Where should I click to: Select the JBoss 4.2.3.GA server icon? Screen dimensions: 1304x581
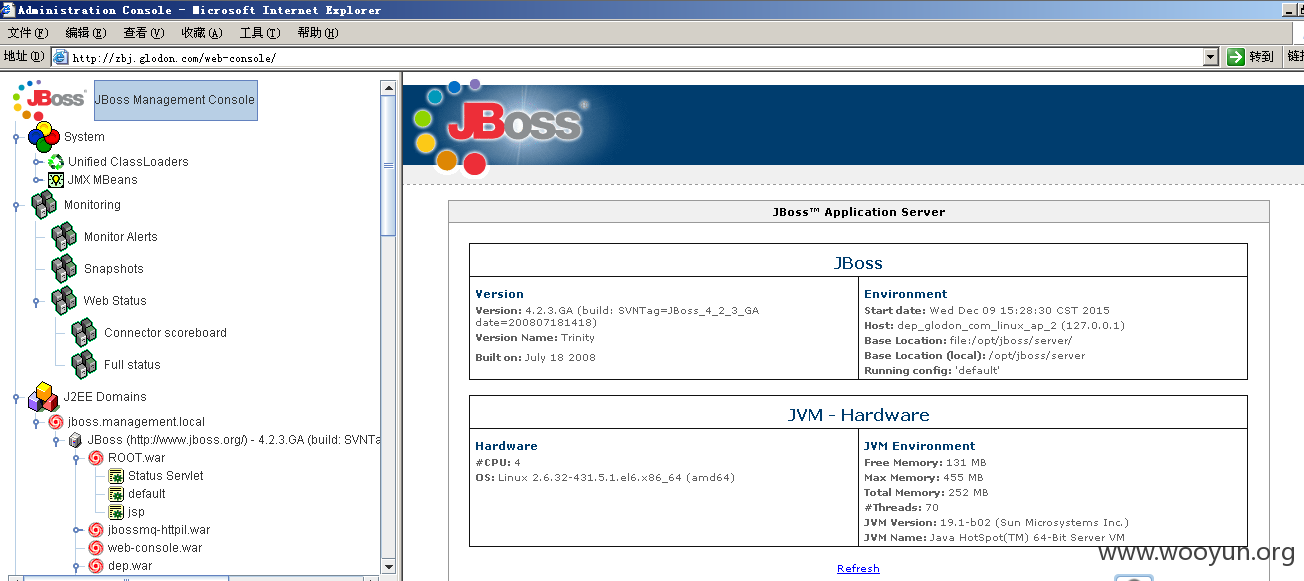click(75, 440)
